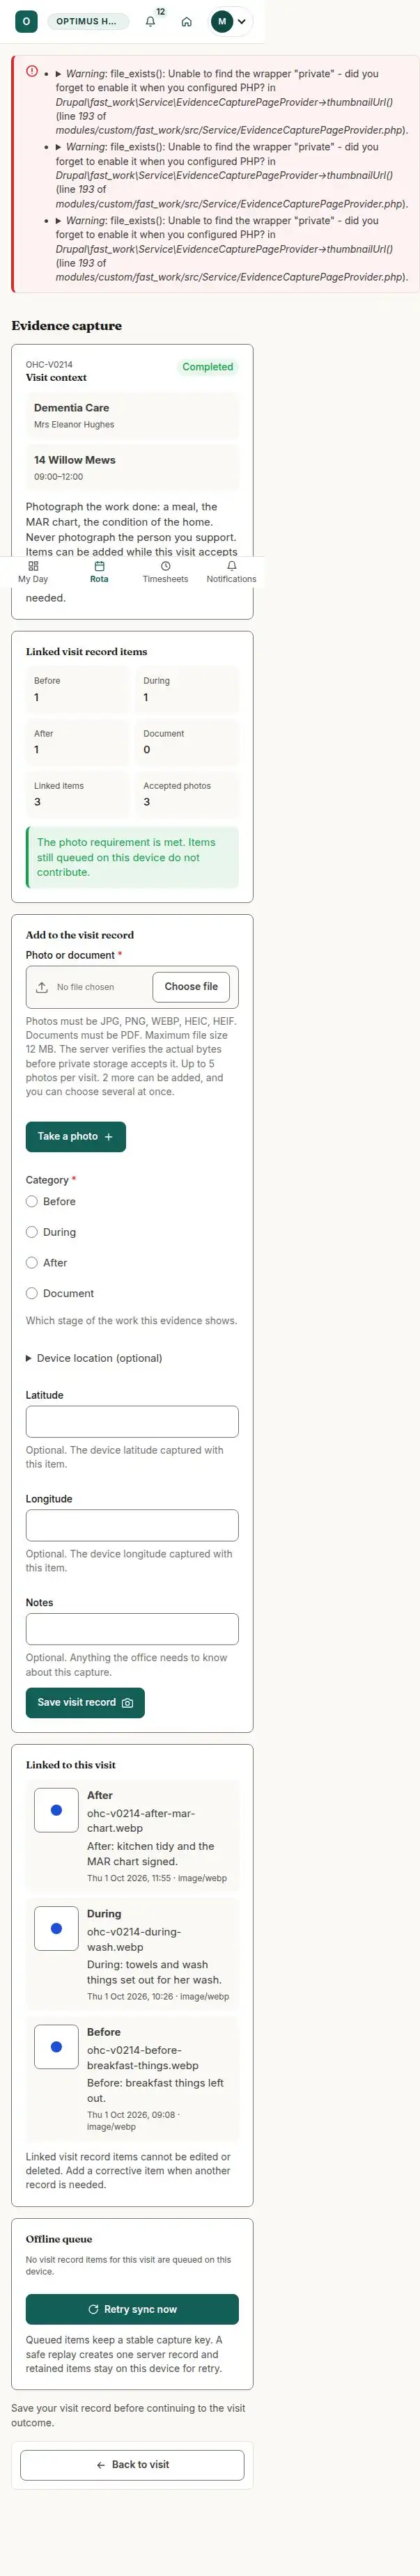
Task: Select the Document category radio
Action: coord(32,1293)
